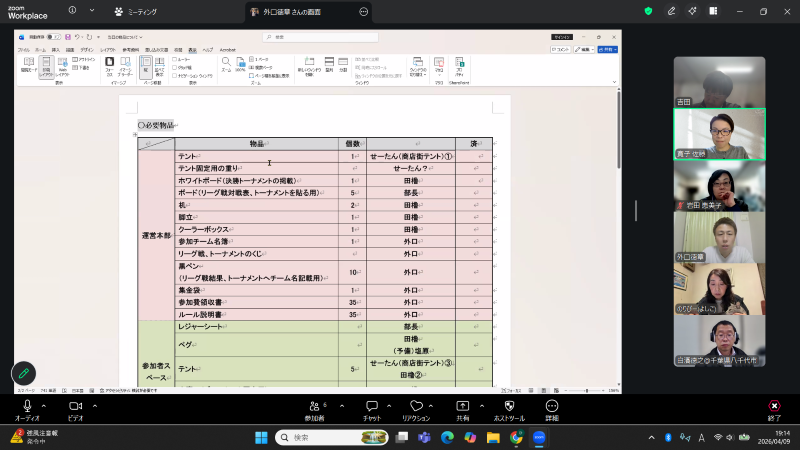800x450 pixels.
Task: Open the チャット chat panel
Action: [x=370, y=405]
